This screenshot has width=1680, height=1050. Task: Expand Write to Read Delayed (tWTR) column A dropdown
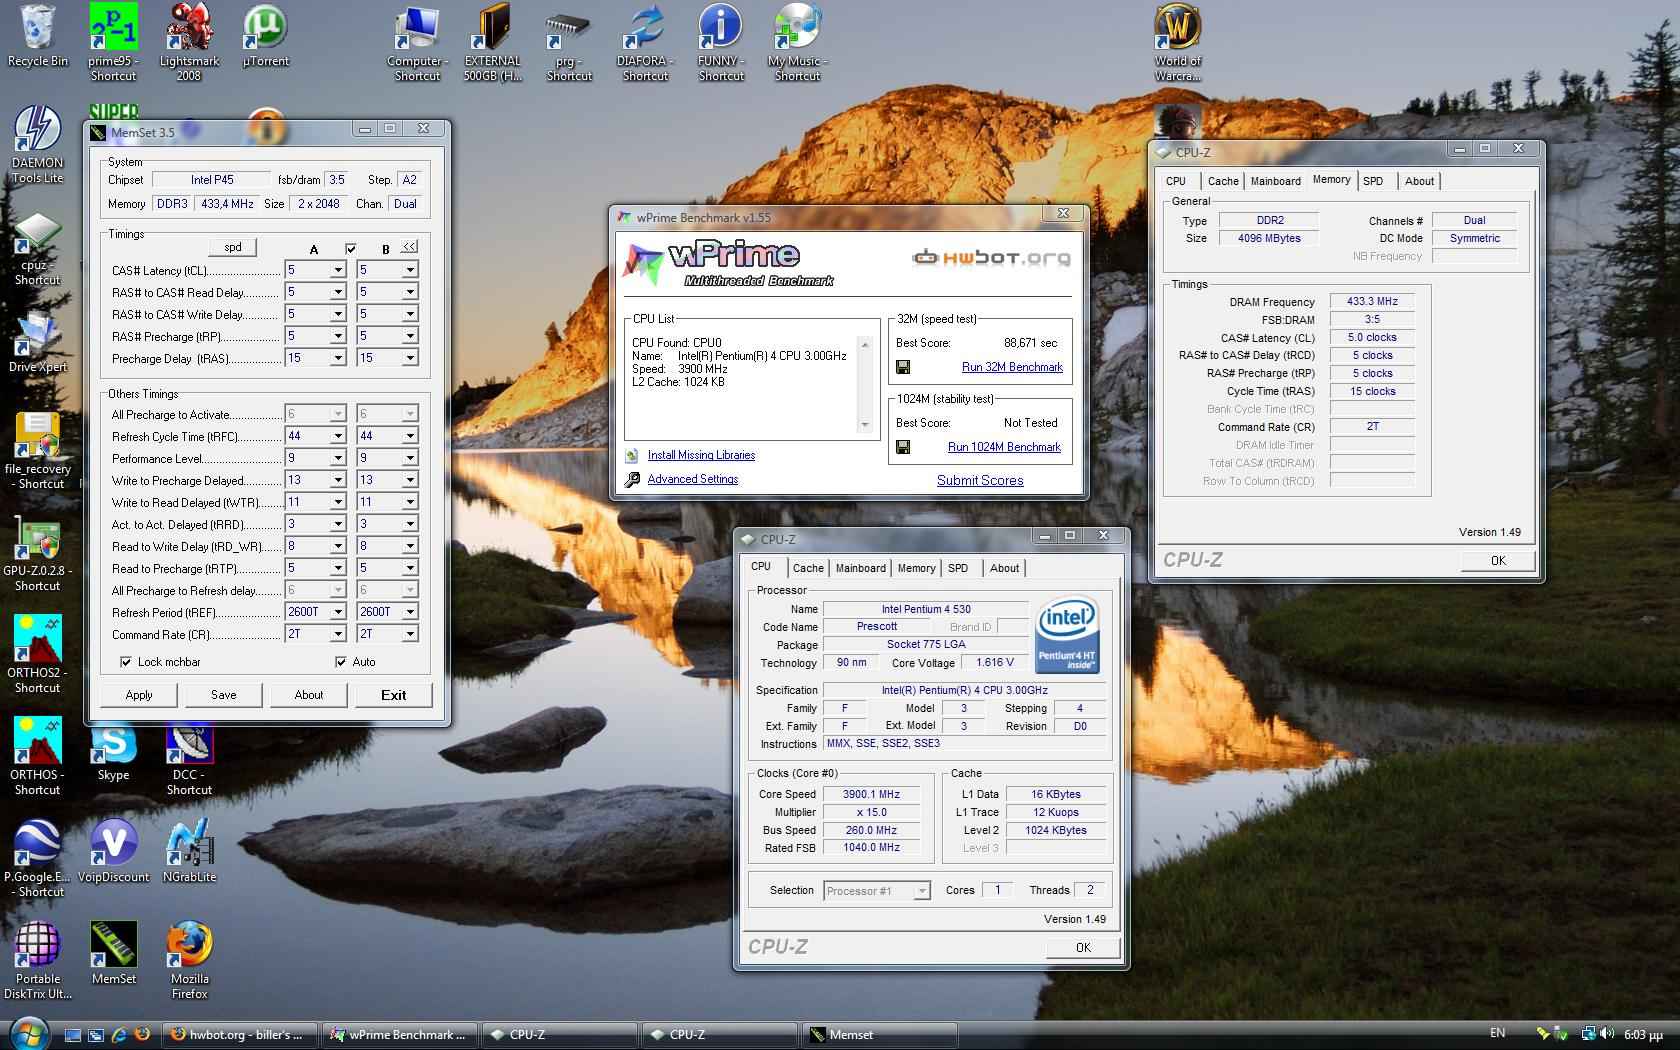pyautogui.click(x=338, y=502)
